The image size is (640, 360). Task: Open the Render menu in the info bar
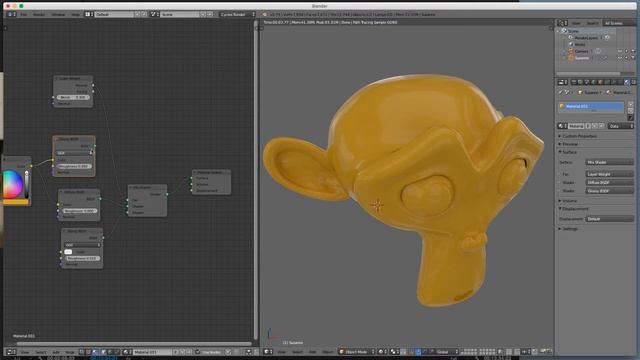coord(39,14)
